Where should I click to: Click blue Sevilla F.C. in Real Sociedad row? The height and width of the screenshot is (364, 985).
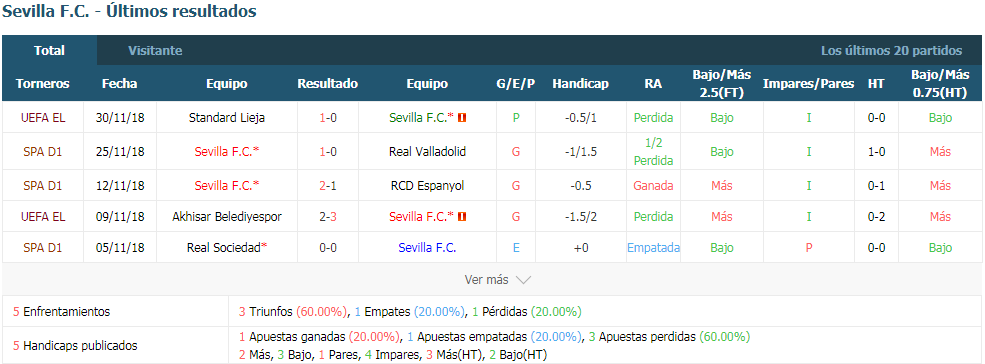pos(427,248)
